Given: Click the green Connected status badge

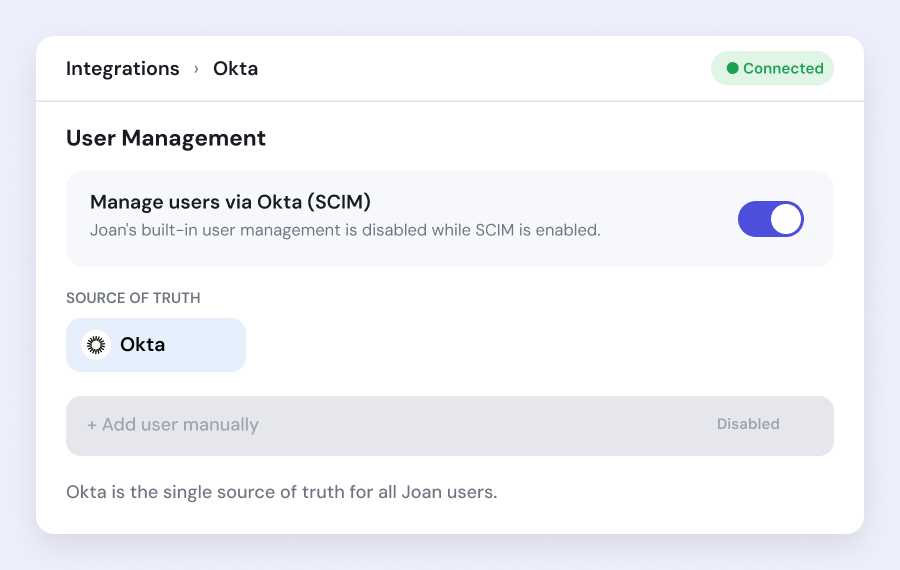Looking at the screenshot, I should (772, 68).
